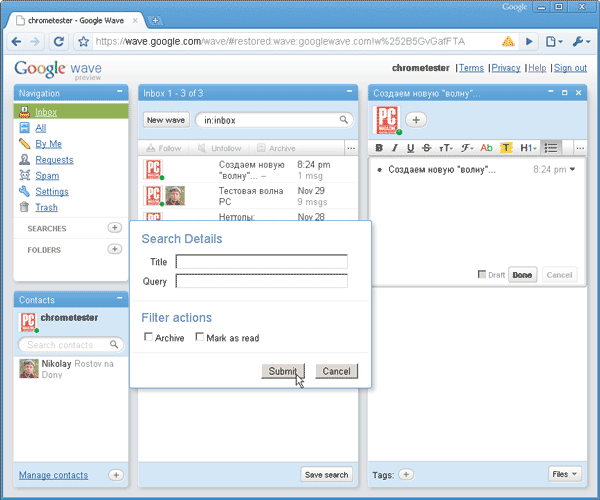This screenshot has height=500, width=600.
Task: Close the open wave panel
Action: tap(579, 93)
